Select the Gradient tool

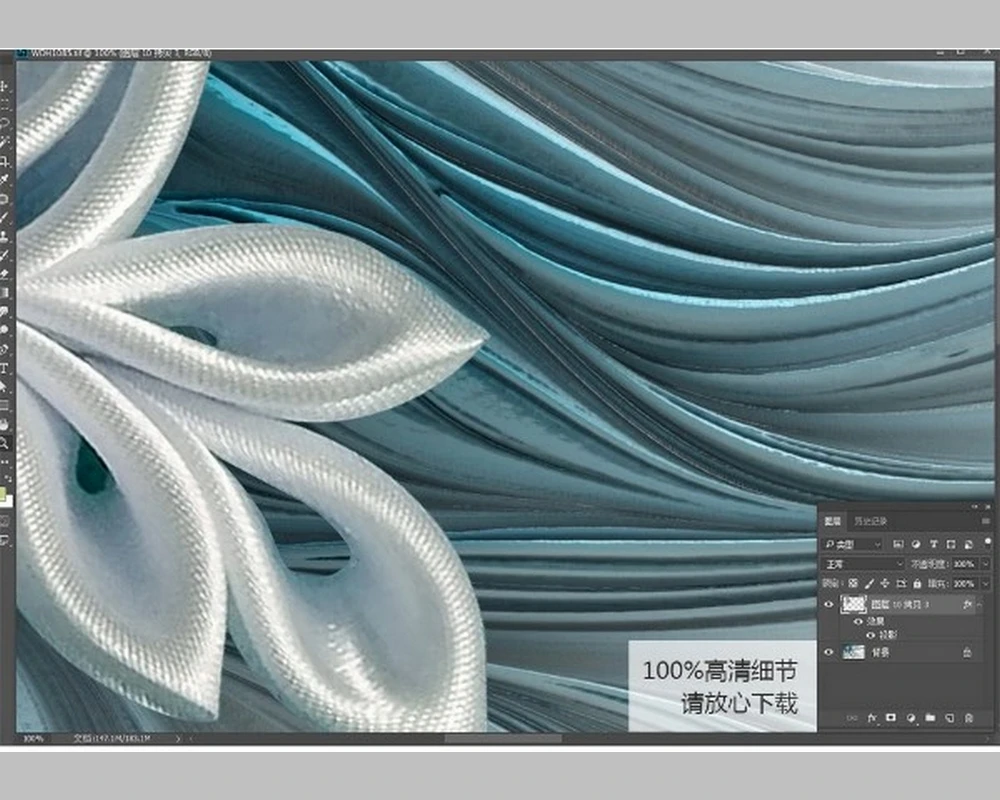click(x=5, y=293)
